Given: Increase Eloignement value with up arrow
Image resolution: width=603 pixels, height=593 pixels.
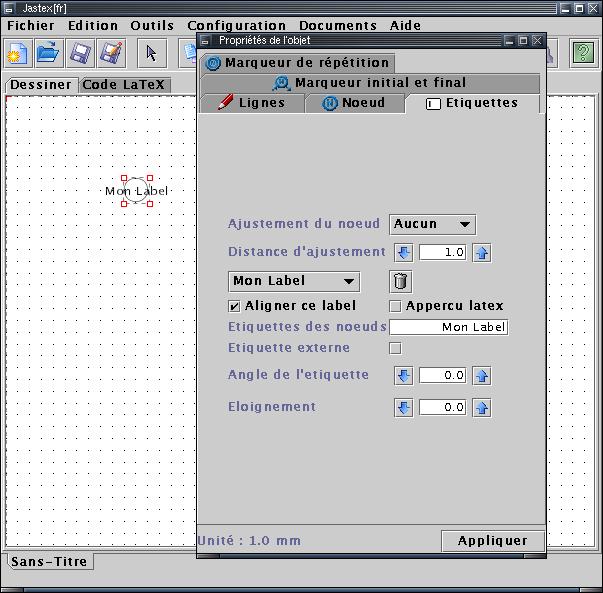Looking at the screenshot, I should (482, 408).
